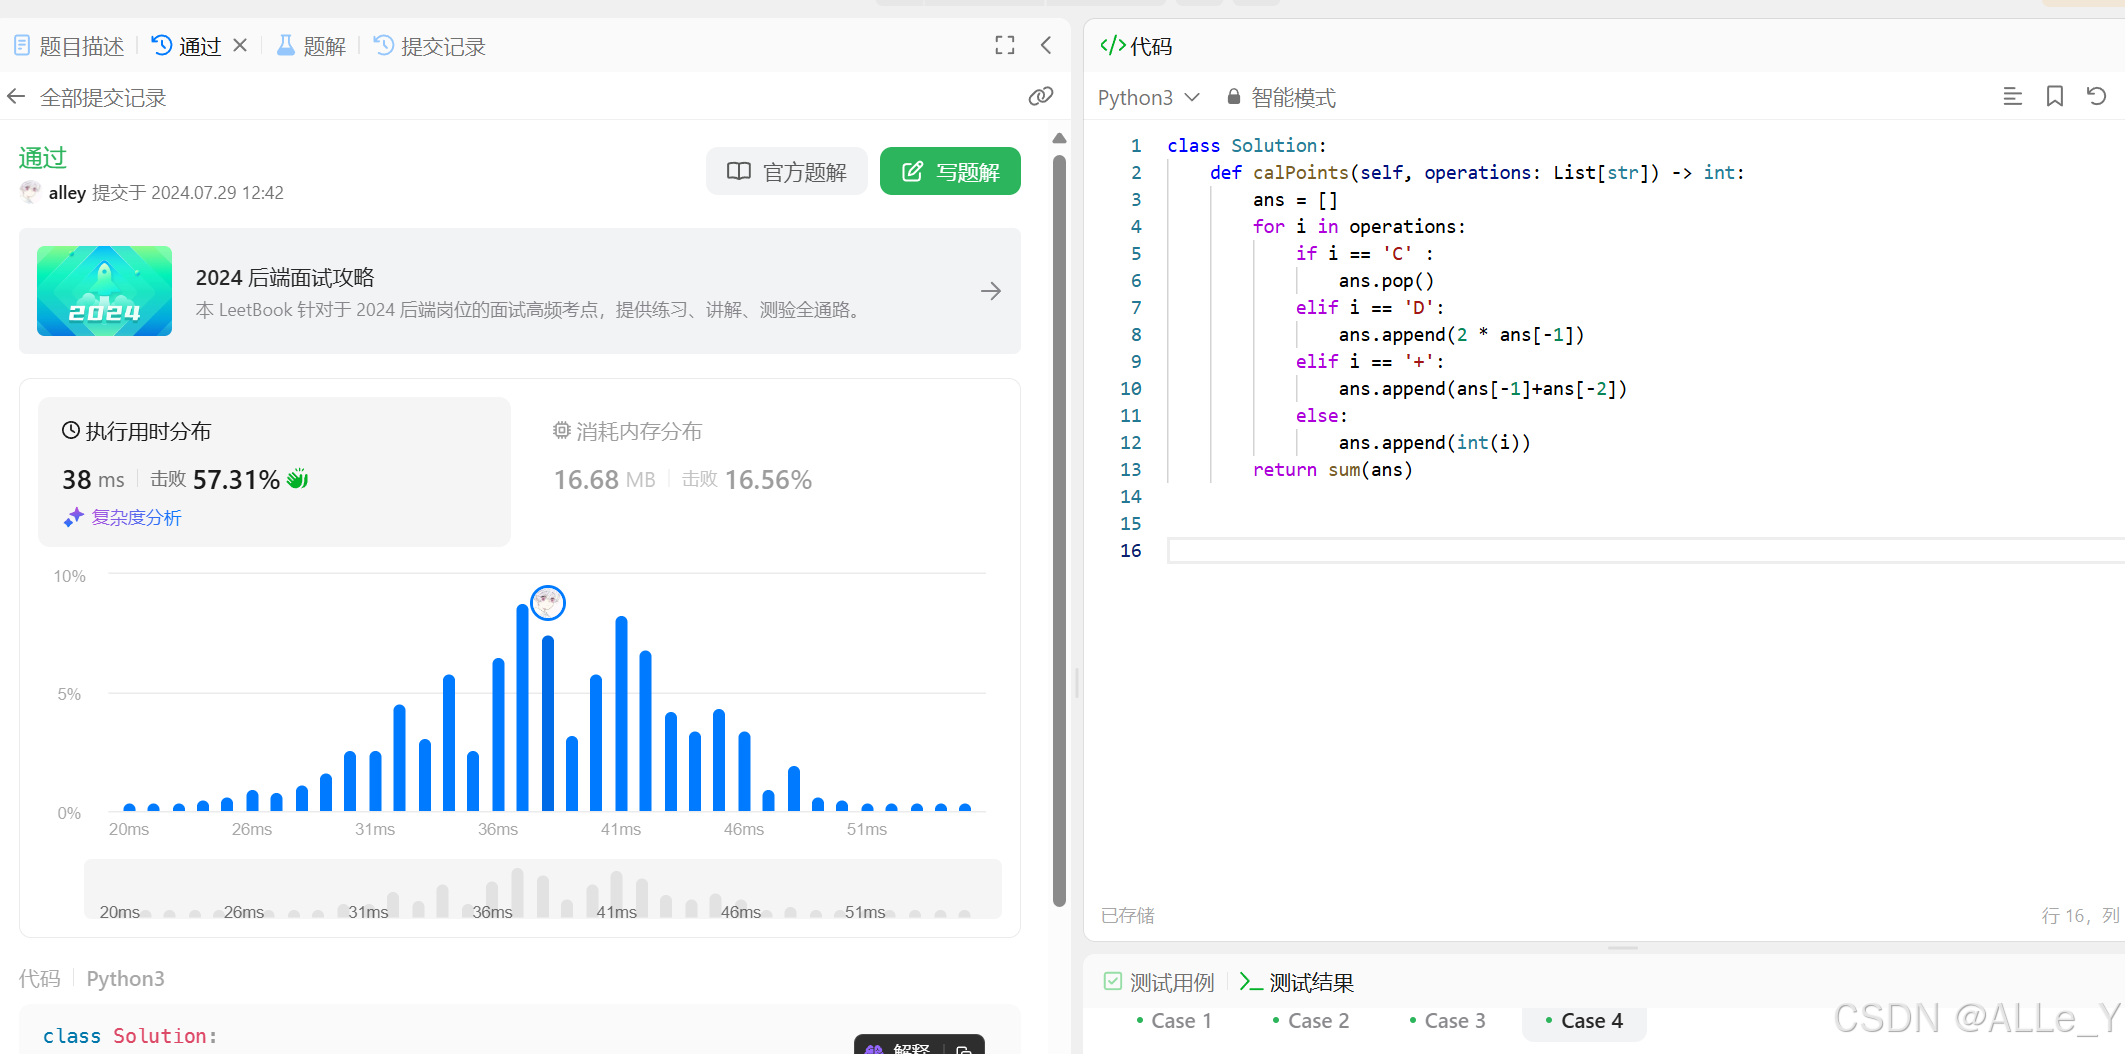The image size is (2125, 1054).
Task: Collapse the panel with the left chevron
Action: 1046,45
